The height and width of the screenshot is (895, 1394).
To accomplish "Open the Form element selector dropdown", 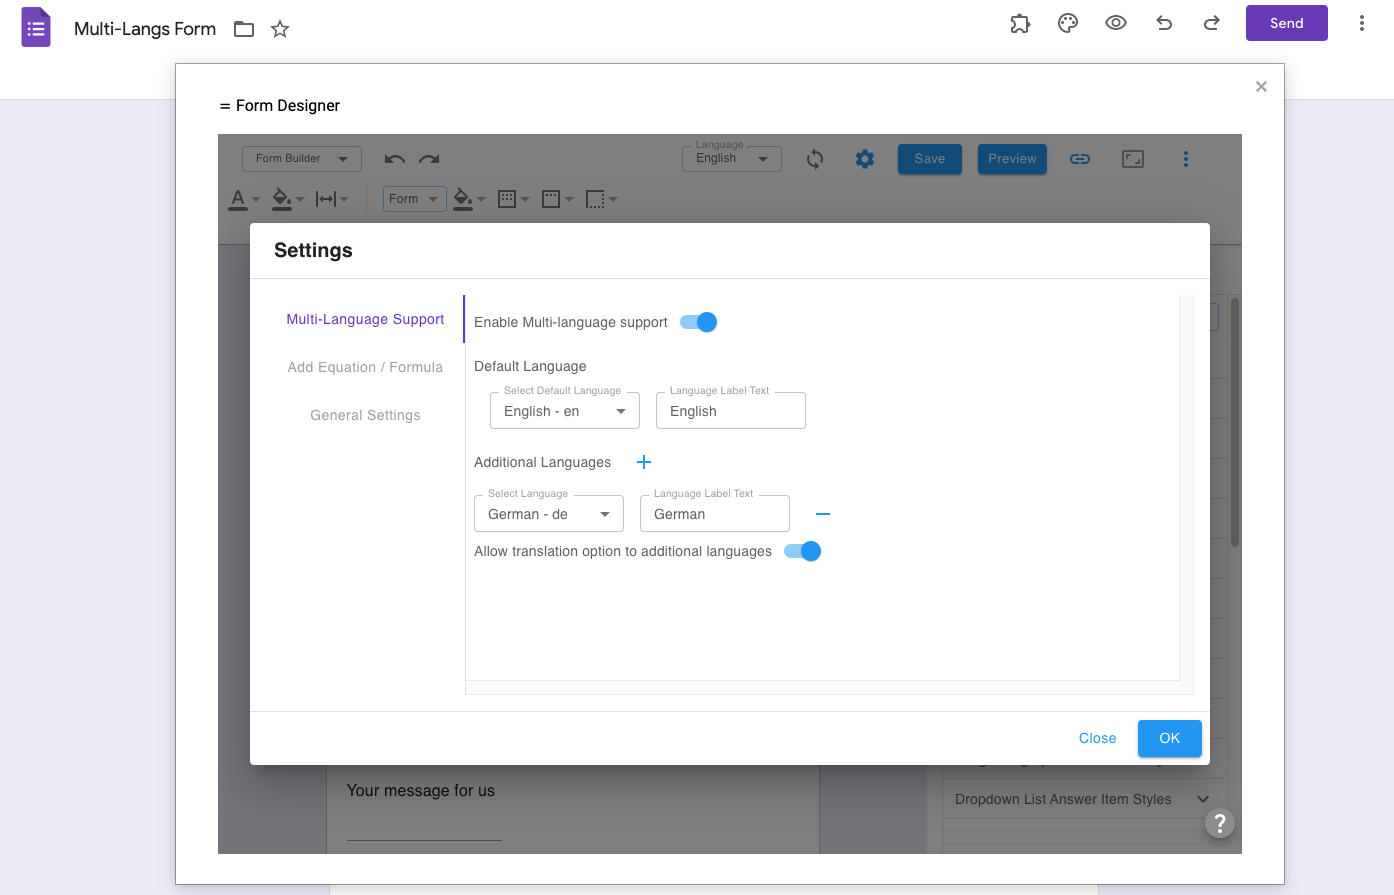I will pos(415,199).
